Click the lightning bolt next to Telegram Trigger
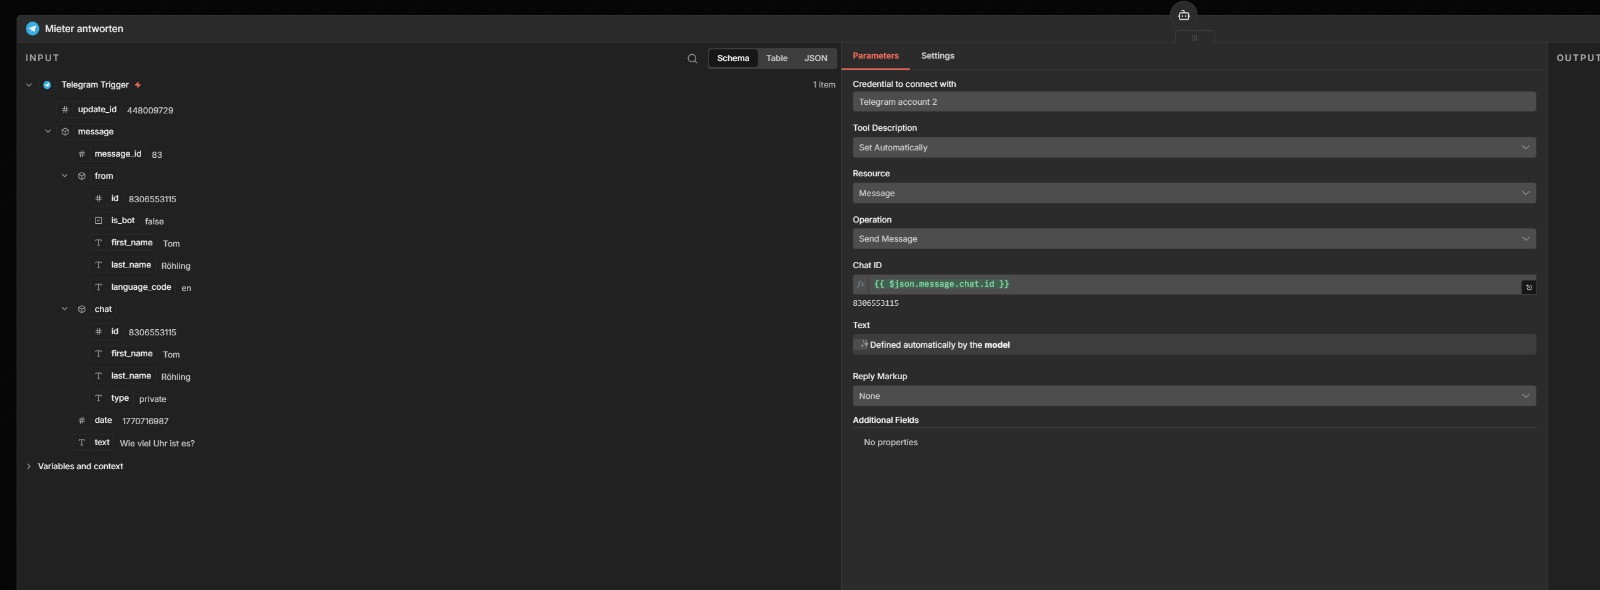Image resolution: width=1600 pixels, height=590 pixels. (138, 85)
